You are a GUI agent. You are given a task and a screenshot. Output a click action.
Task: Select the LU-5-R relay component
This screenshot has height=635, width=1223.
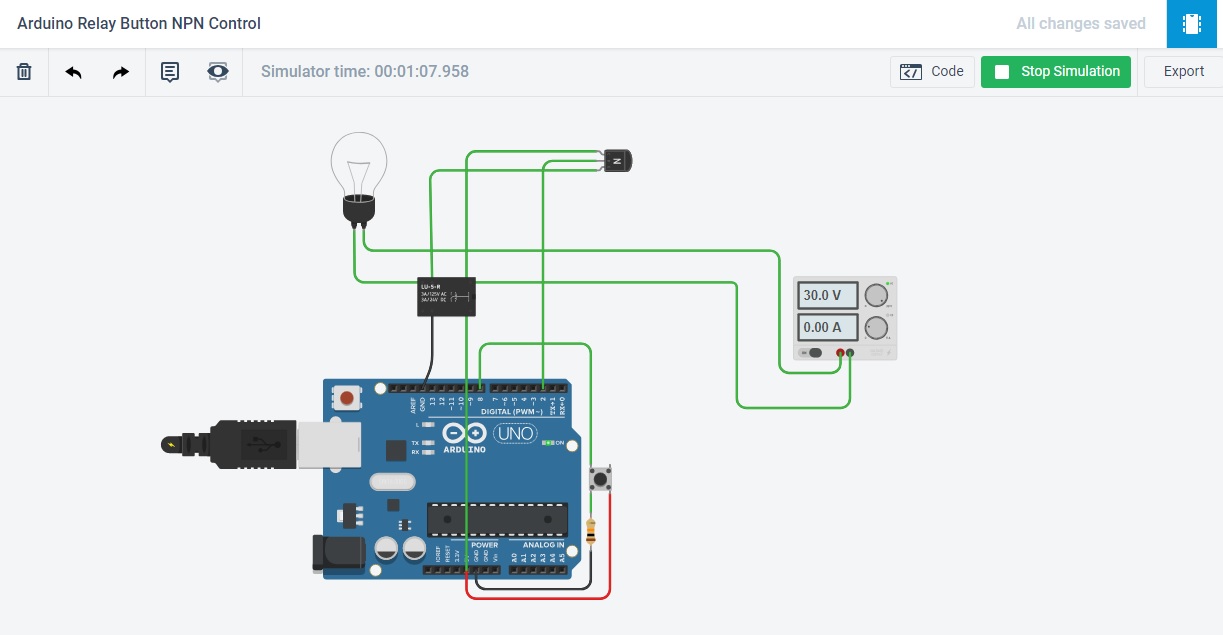(446, 296)
